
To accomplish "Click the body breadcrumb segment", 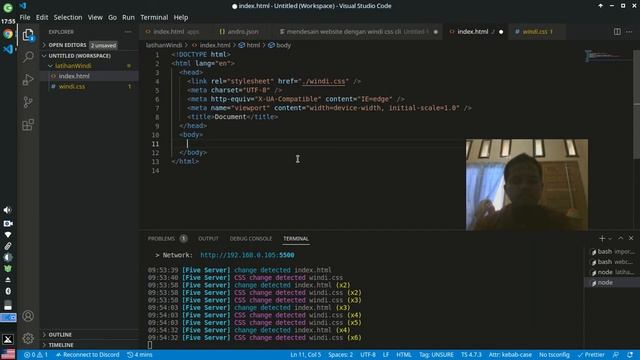I will pyautogui.click(x=280, y=45).
